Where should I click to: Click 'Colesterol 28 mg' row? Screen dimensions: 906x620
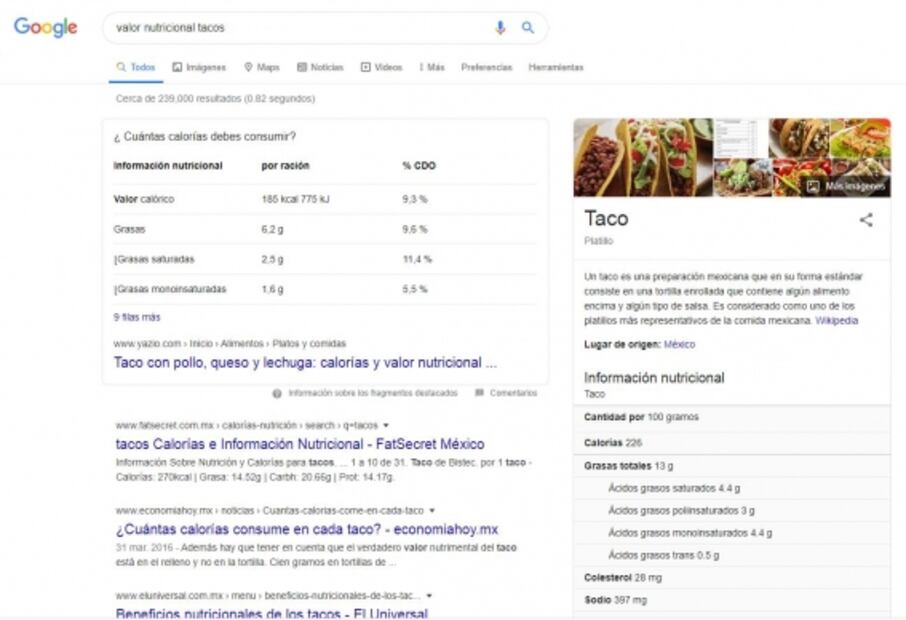click(x=732, y=578)
